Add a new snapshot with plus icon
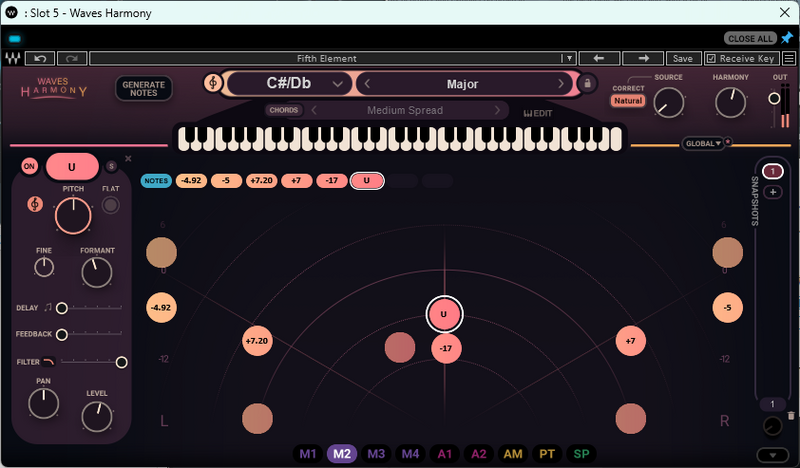This screenshot has width=800, height=468. [x=773, y=192]
